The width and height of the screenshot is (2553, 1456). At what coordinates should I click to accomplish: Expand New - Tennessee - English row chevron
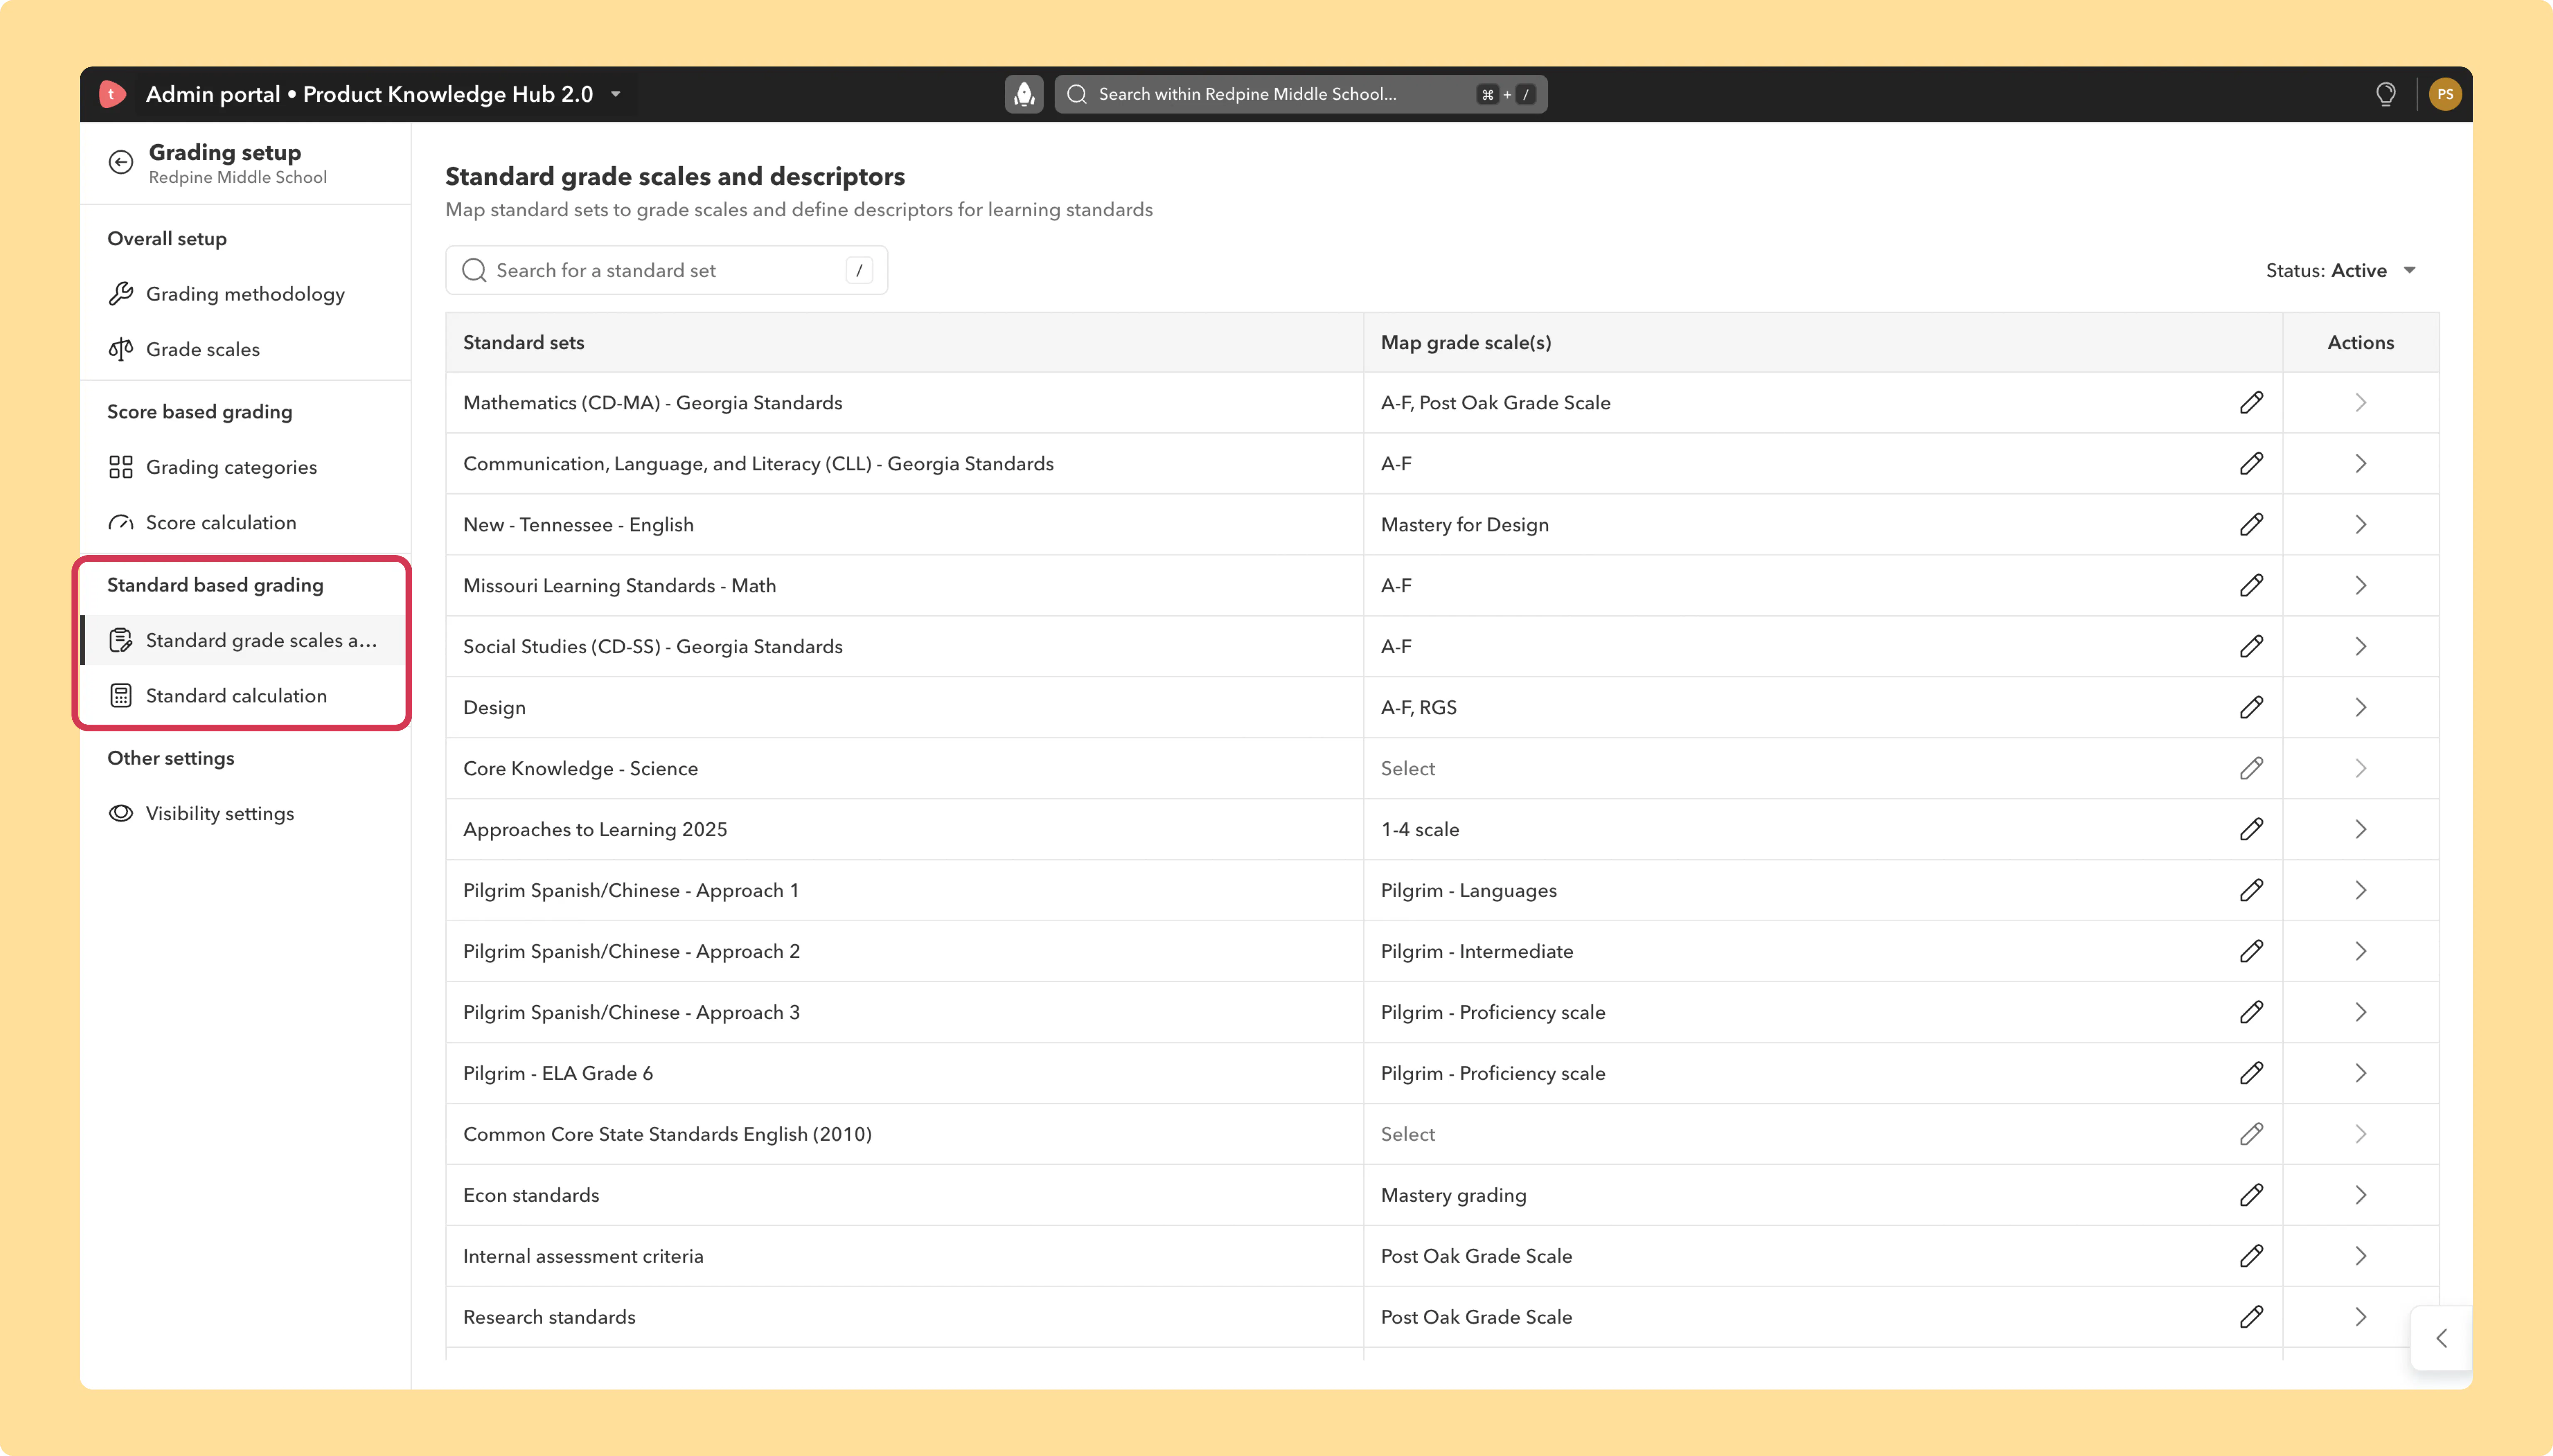coord(2360,525)
